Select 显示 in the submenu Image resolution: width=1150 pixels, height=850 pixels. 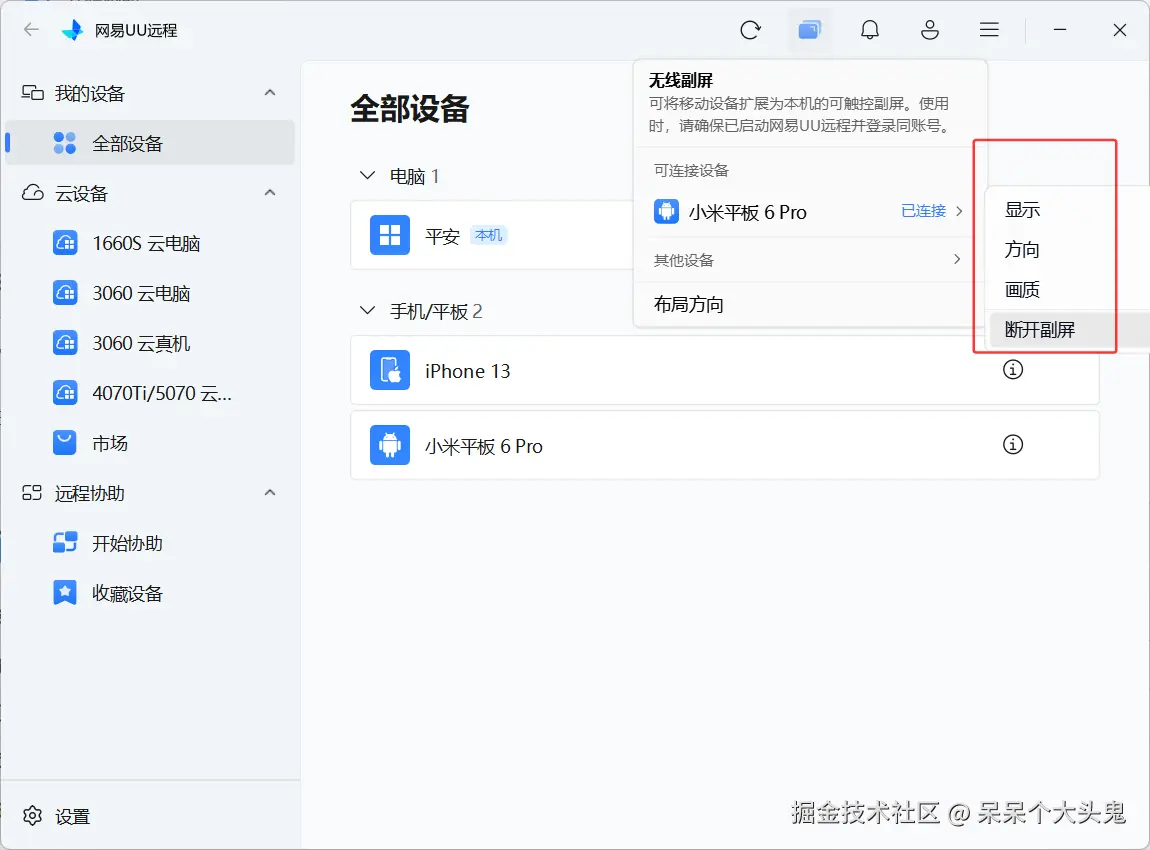[1022, 210]
